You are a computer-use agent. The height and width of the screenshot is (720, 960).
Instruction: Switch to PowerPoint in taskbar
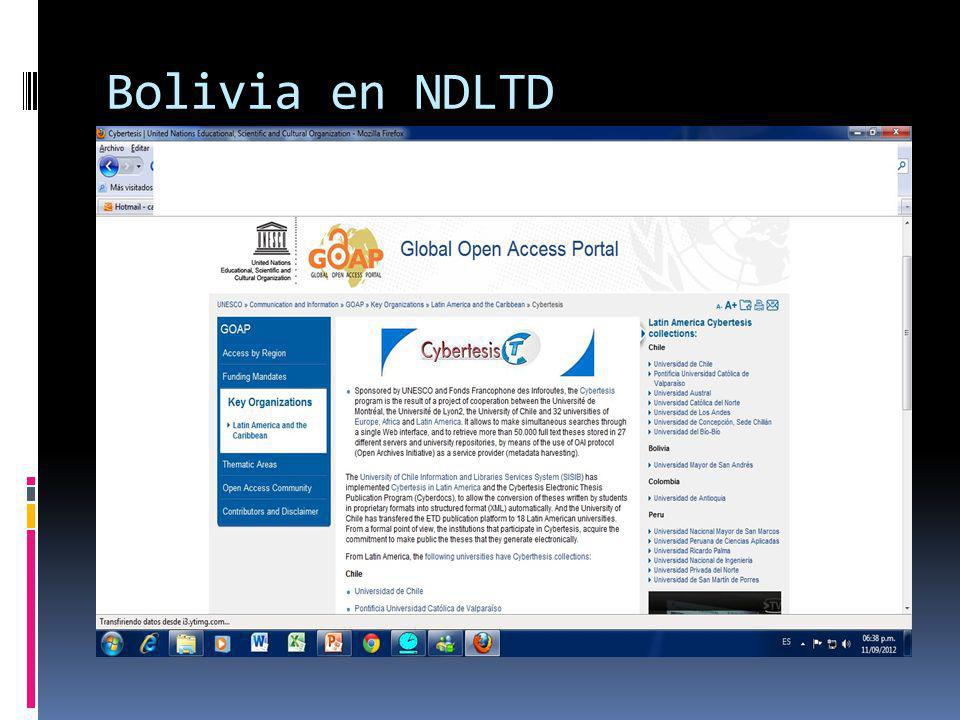coord(334,643)
